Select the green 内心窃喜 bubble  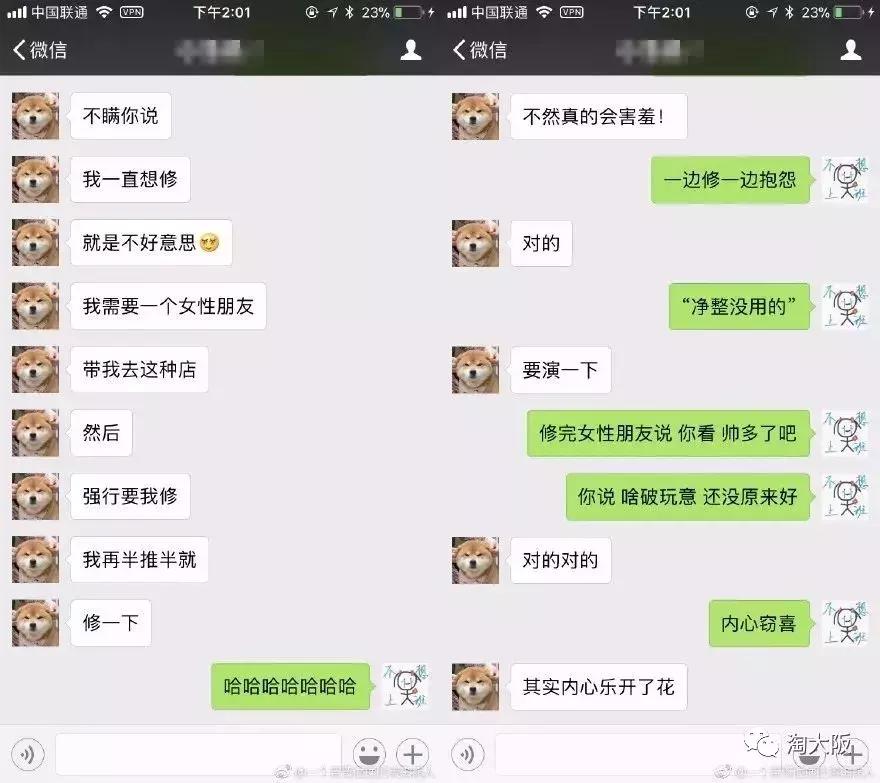pyautogui.click(x=759, y=624)
